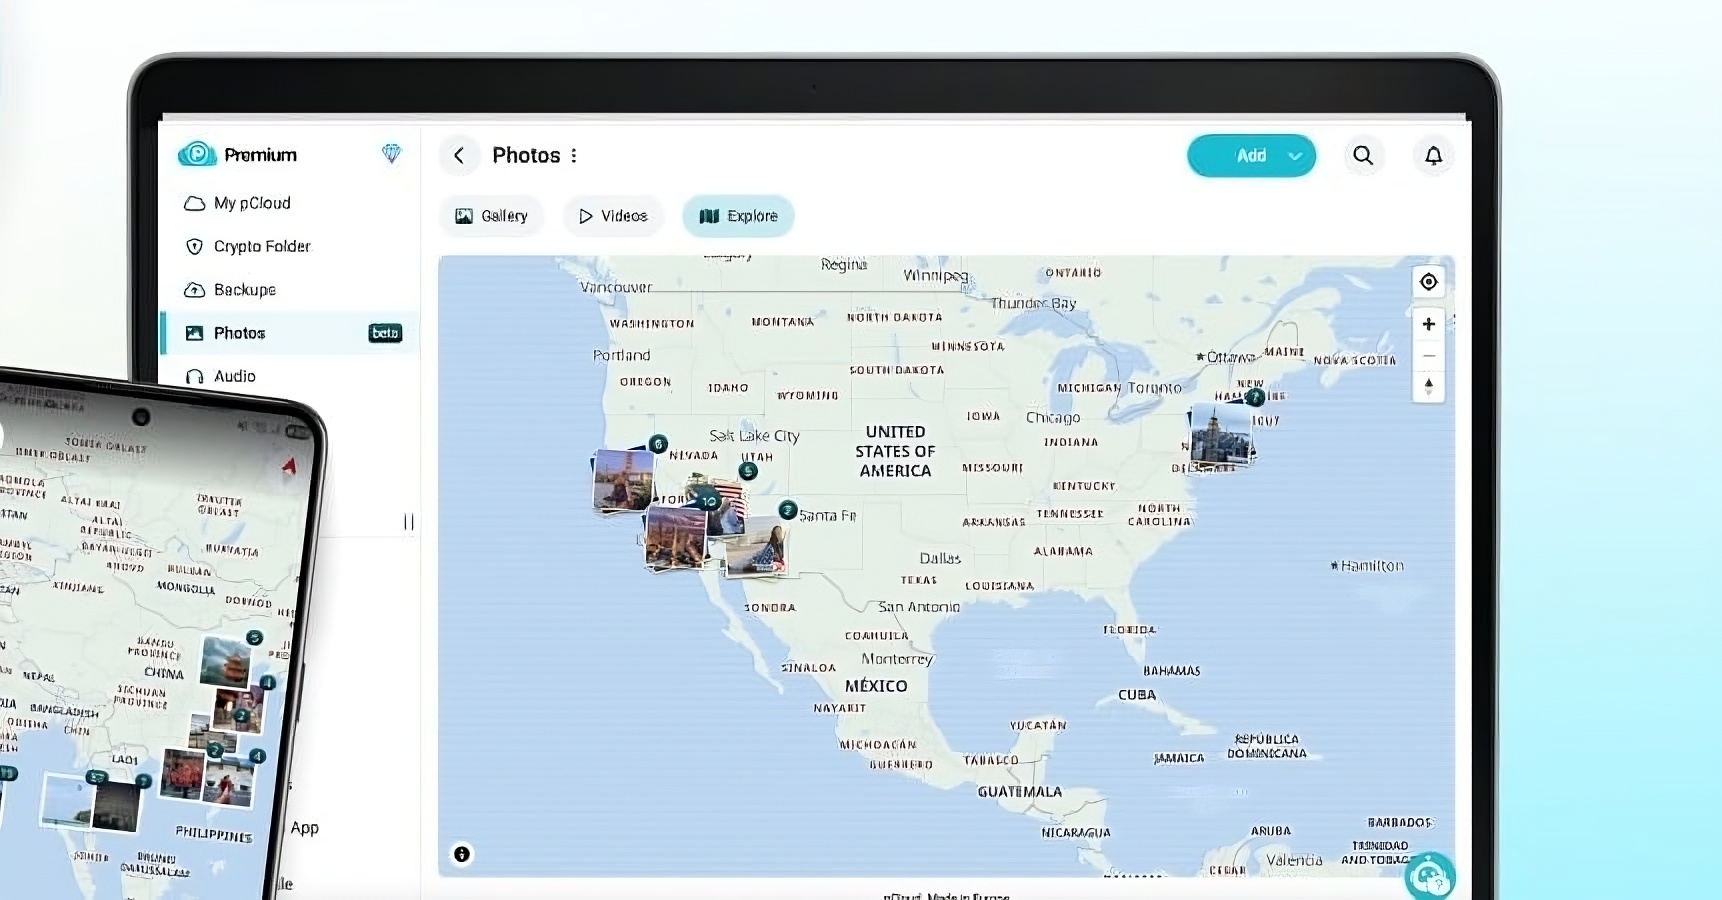Tap the red compass arrow on phone map
Viewport: 1722px width, 900px height.
tap(289, 465)
